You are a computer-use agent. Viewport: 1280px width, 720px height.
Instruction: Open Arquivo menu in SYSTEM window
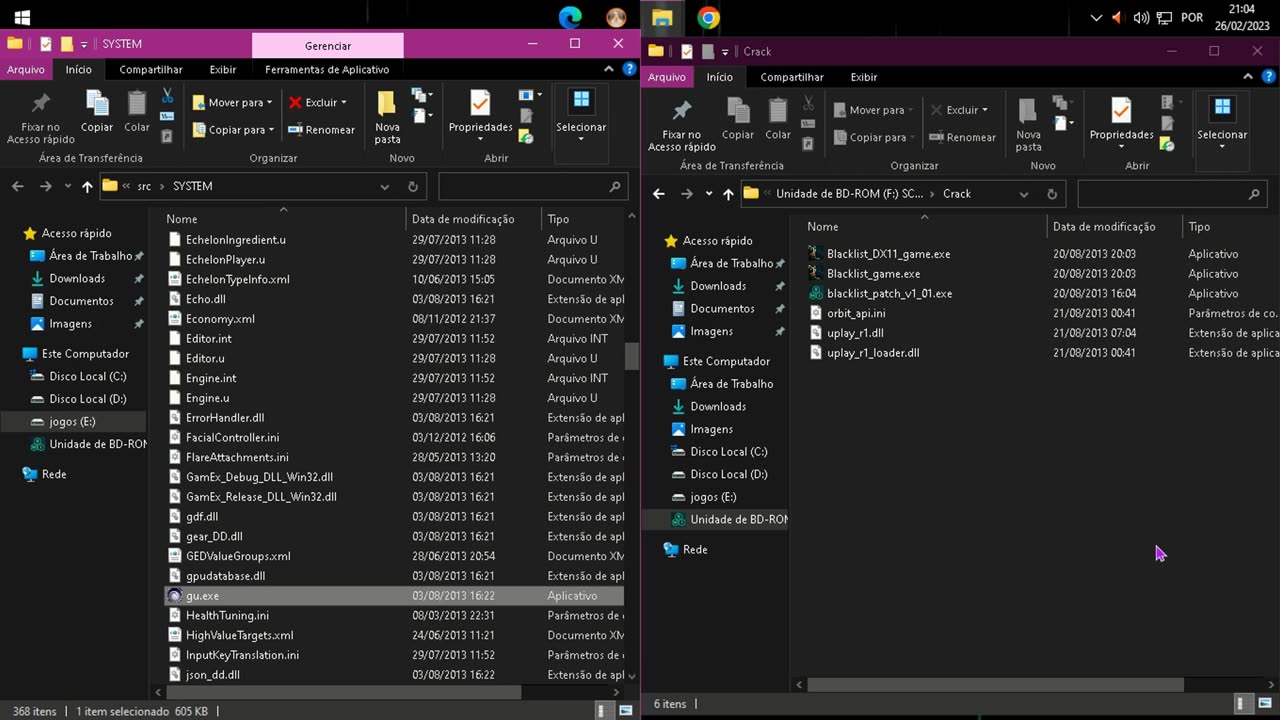(x=26, y=69)
